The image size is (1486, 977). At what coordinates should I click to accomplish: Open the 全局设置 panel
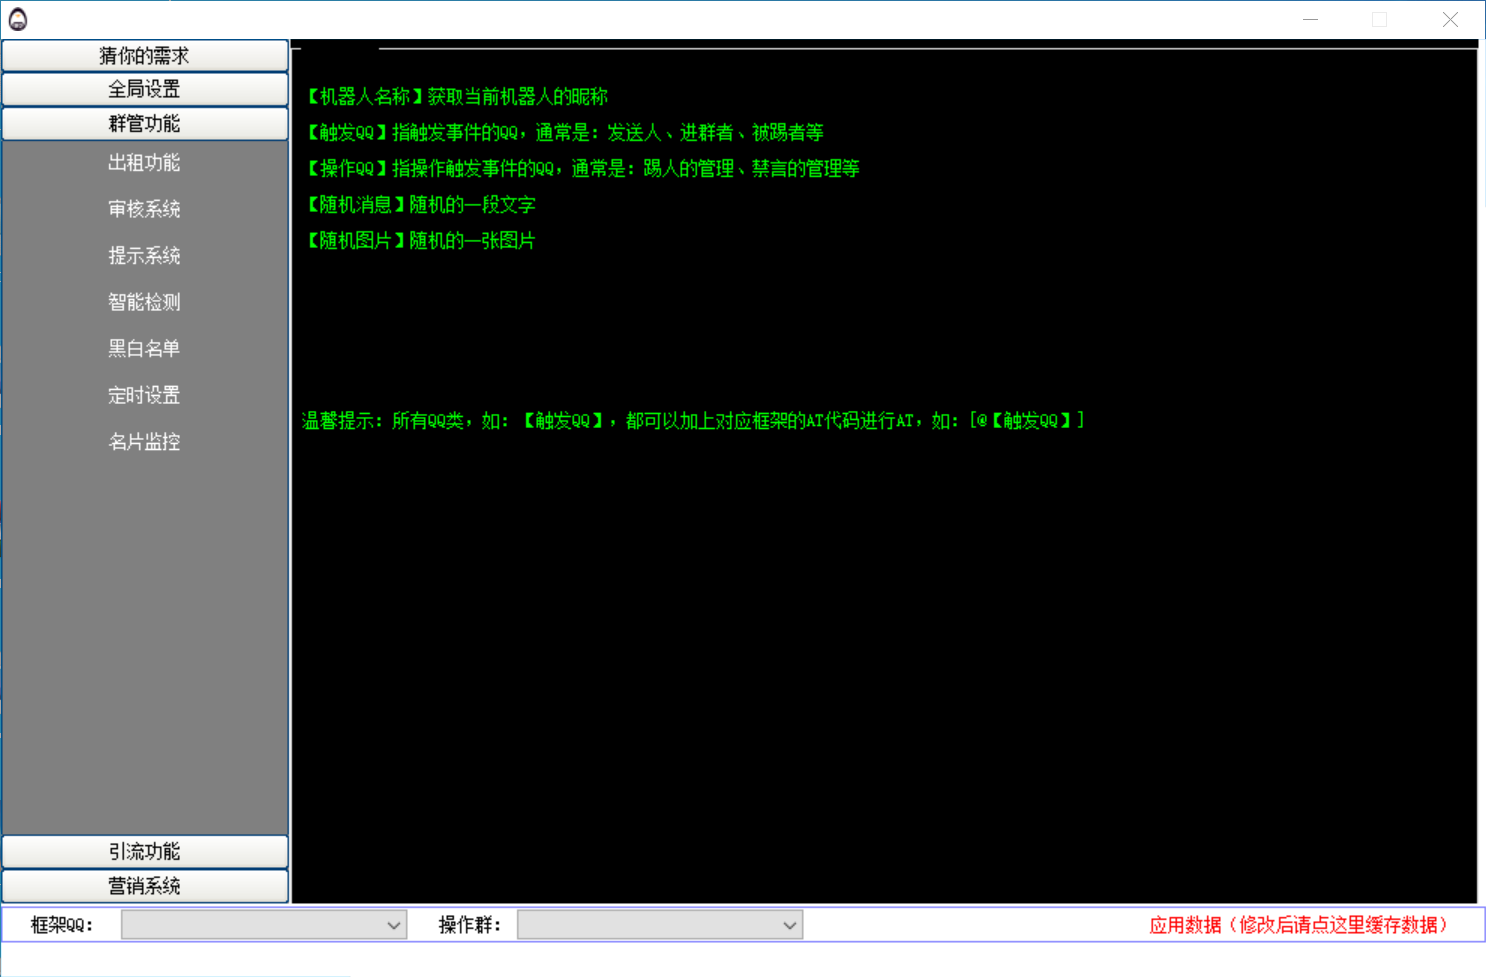pyautogui.click(x=145, y=90)
